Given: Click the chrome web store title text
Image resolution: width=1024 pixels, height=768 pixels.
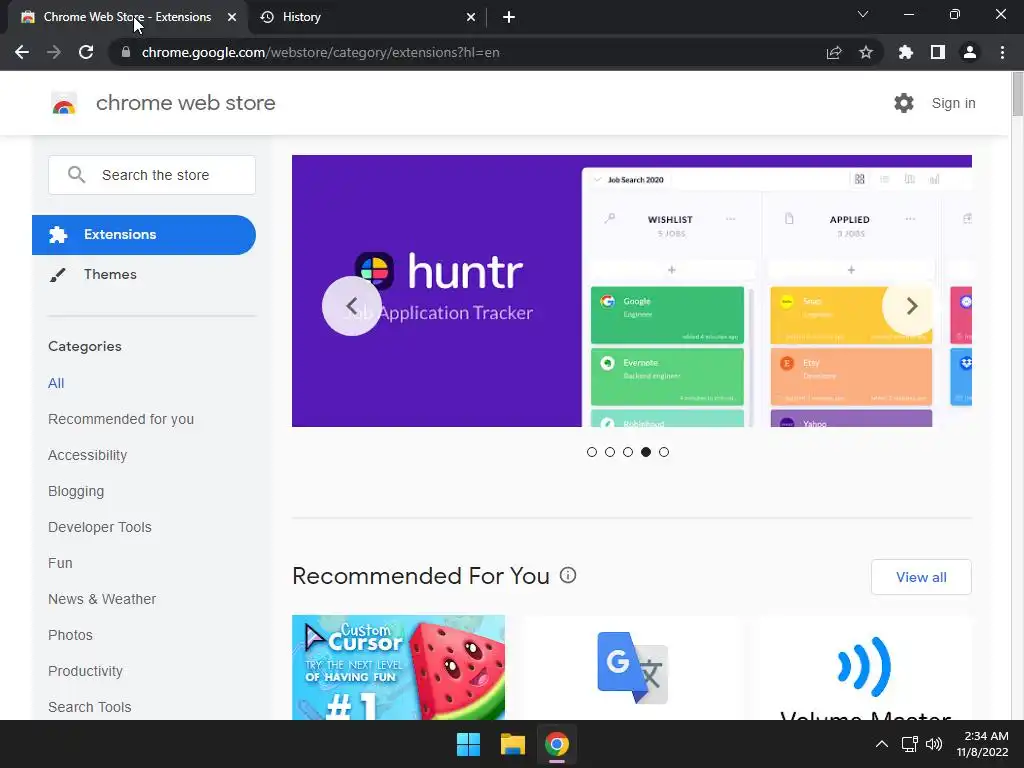Looking at the screenshot, I should coord(185,103).
